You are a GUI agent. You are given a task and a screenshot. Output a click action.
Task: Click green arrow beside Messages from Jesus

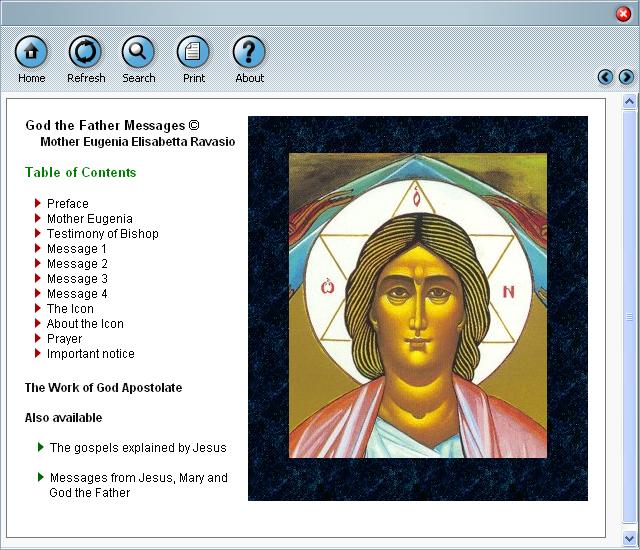(40, 477)
